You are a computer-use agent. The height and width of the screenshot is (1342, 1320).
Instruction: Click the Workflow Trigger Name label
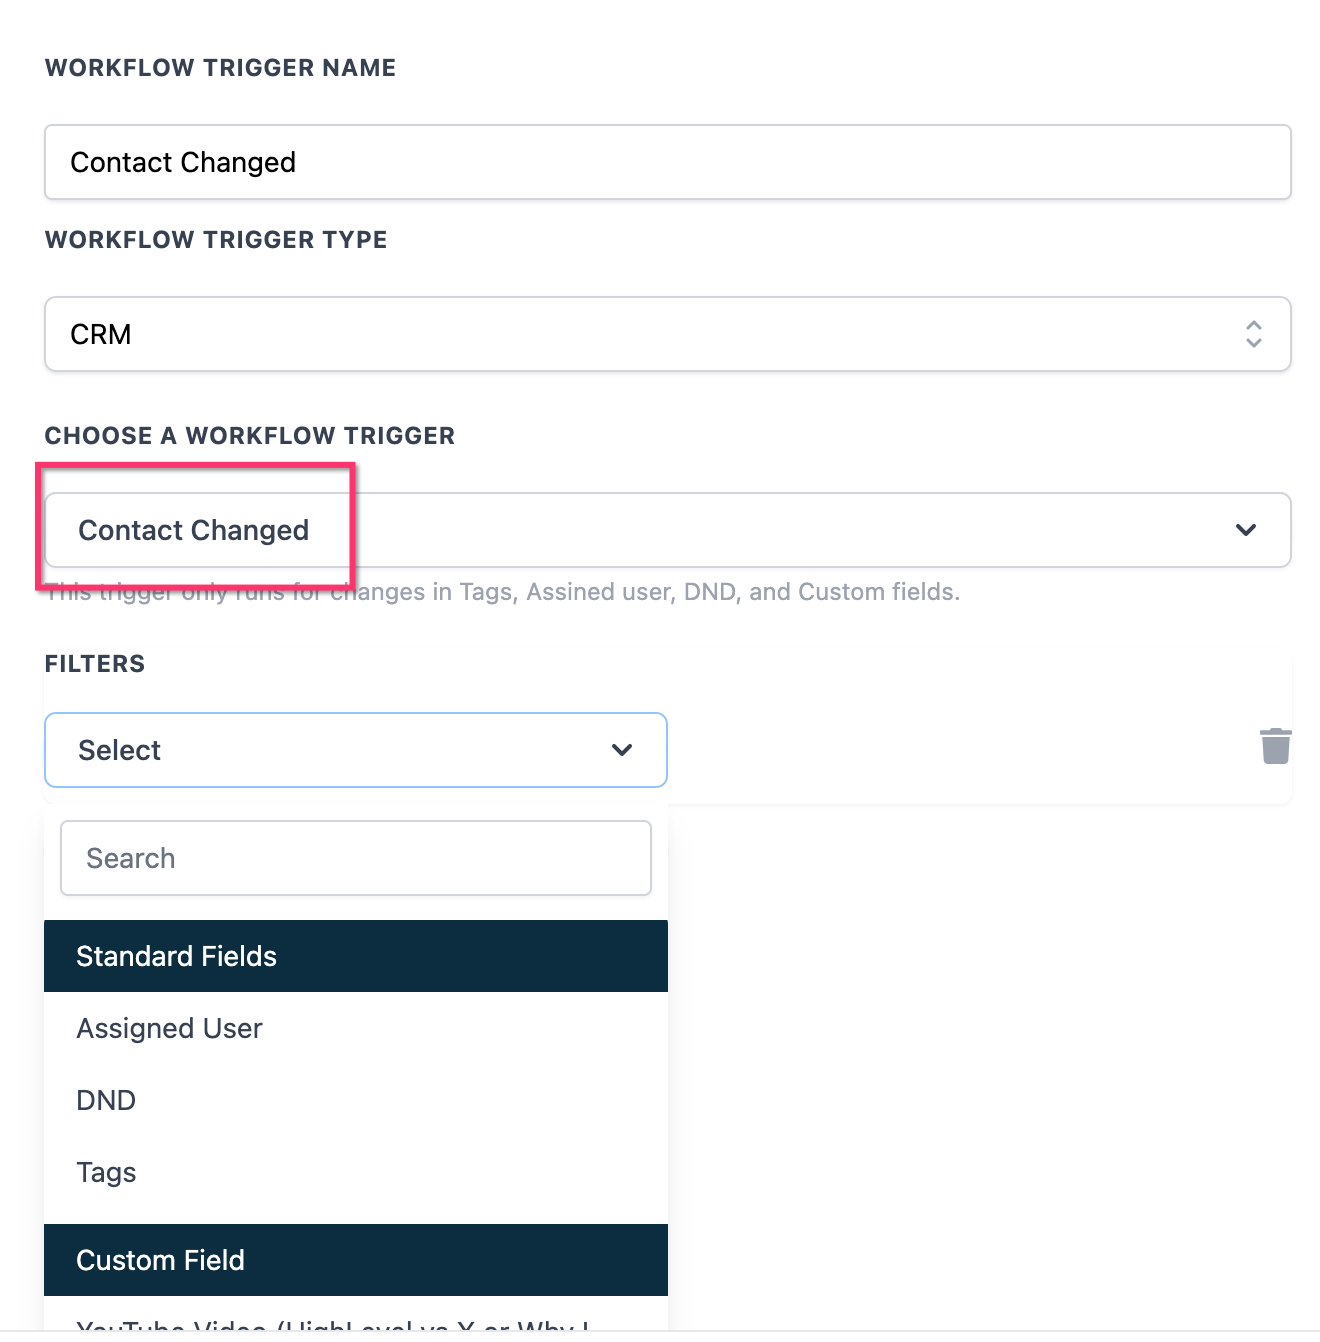pyautogui.click(x=220, y=68)
